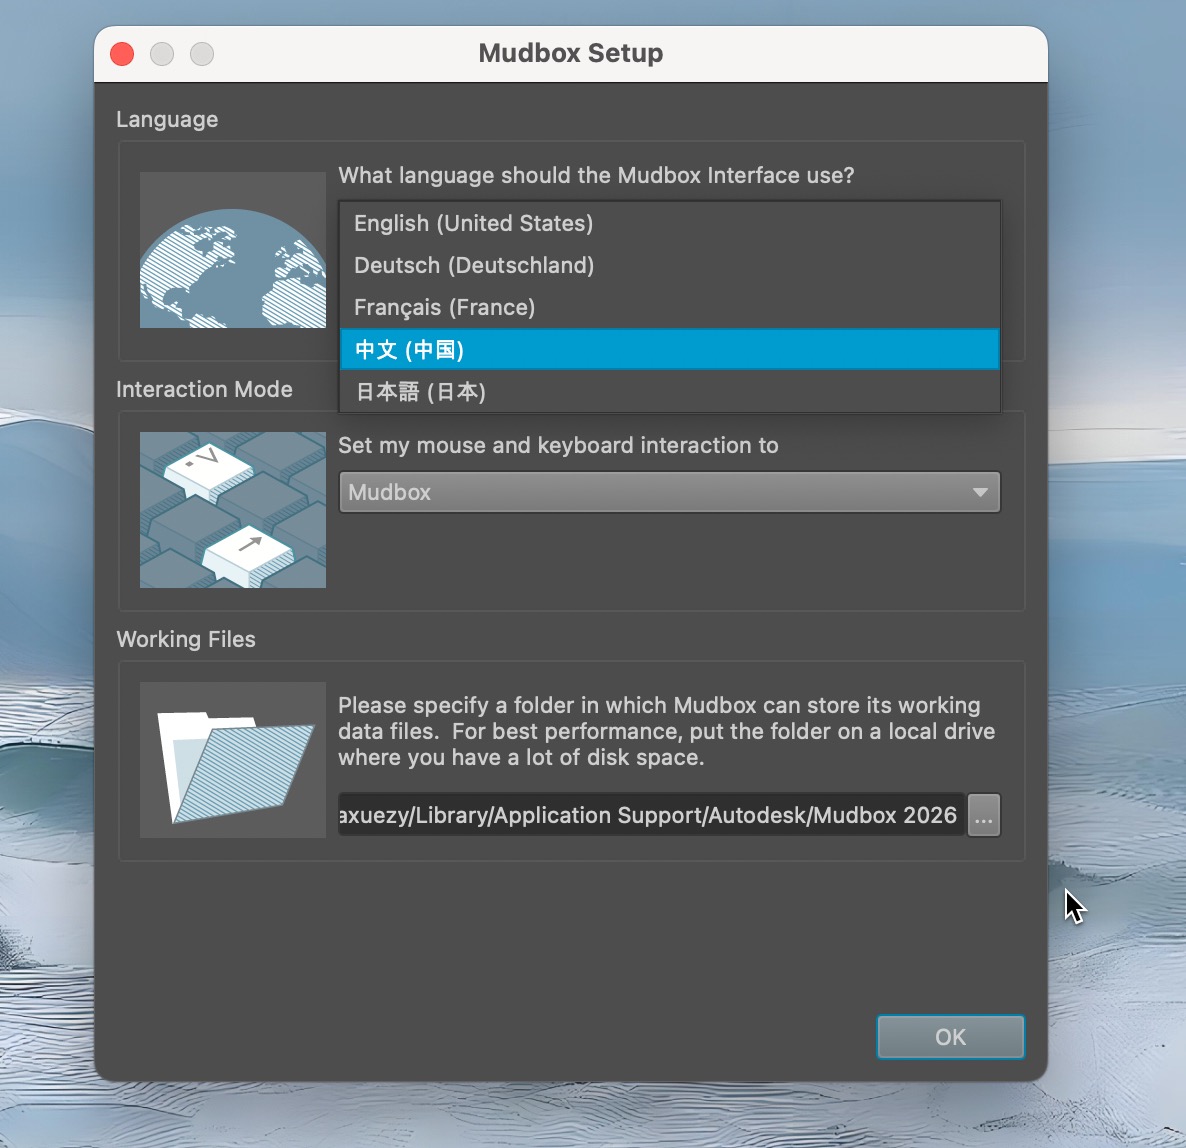Minimize the Mudbox Setup window
Image resolution: width=1186 pixels, height=1148 pixels.
click(162, 54)
